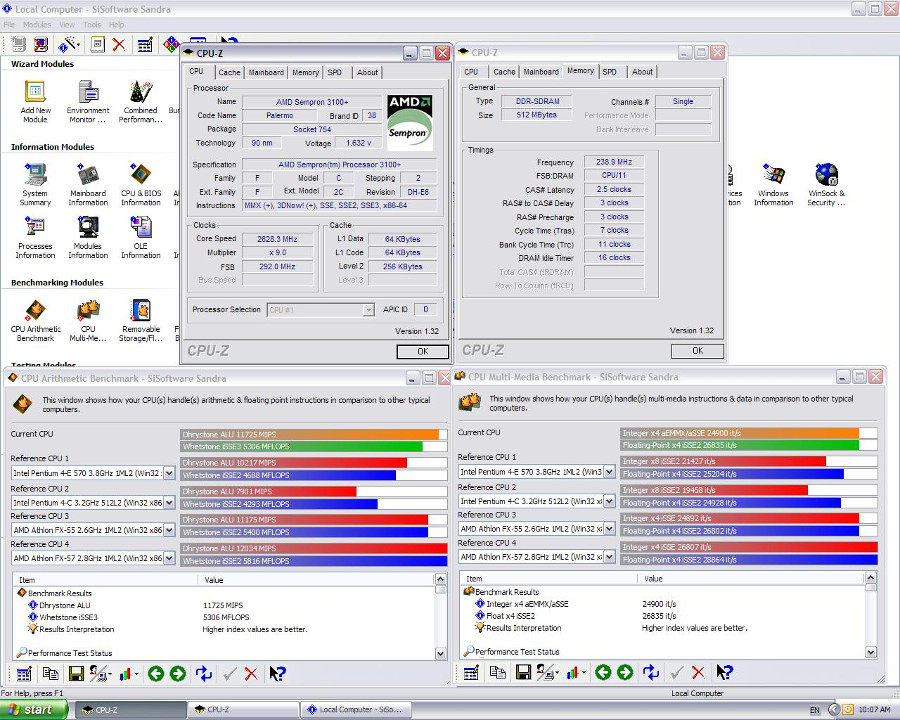This screenshot has width=900, height=720.
Task: Click the context help pointer icon in Multi-Media Benchmark
Action: coord(724,672)
